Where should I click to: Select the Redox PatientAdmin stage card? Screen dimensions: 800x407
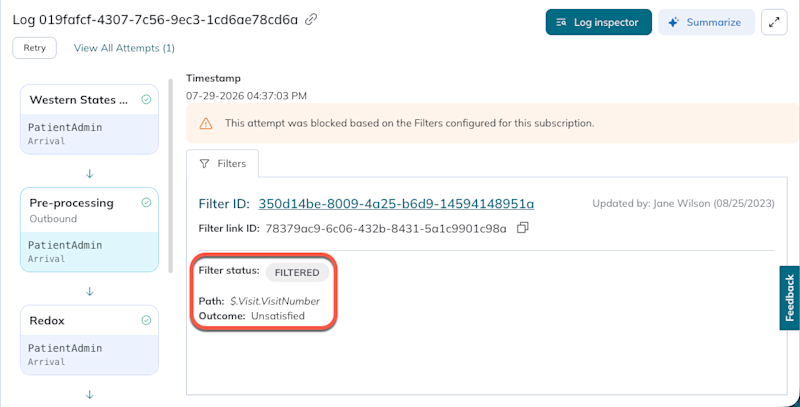89,340
